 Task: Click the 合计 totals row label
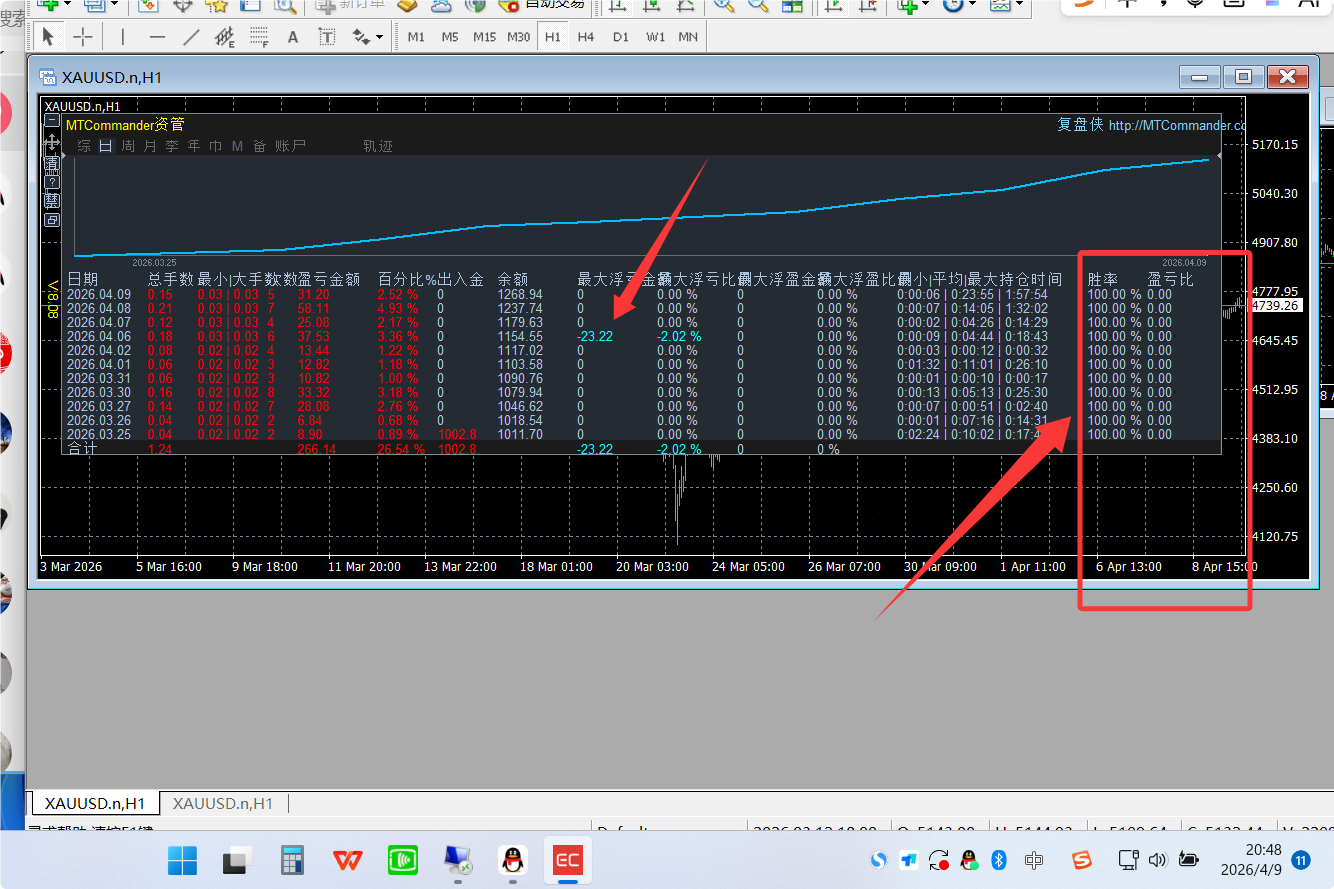(82, 450)
